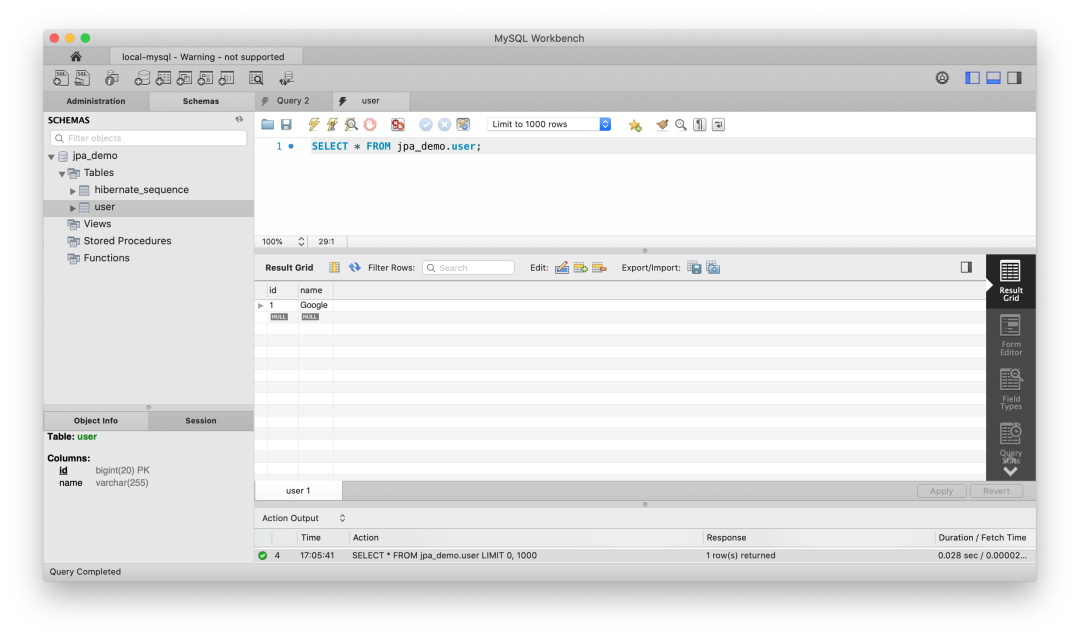Open the object inspector icon

click(112, 78)
